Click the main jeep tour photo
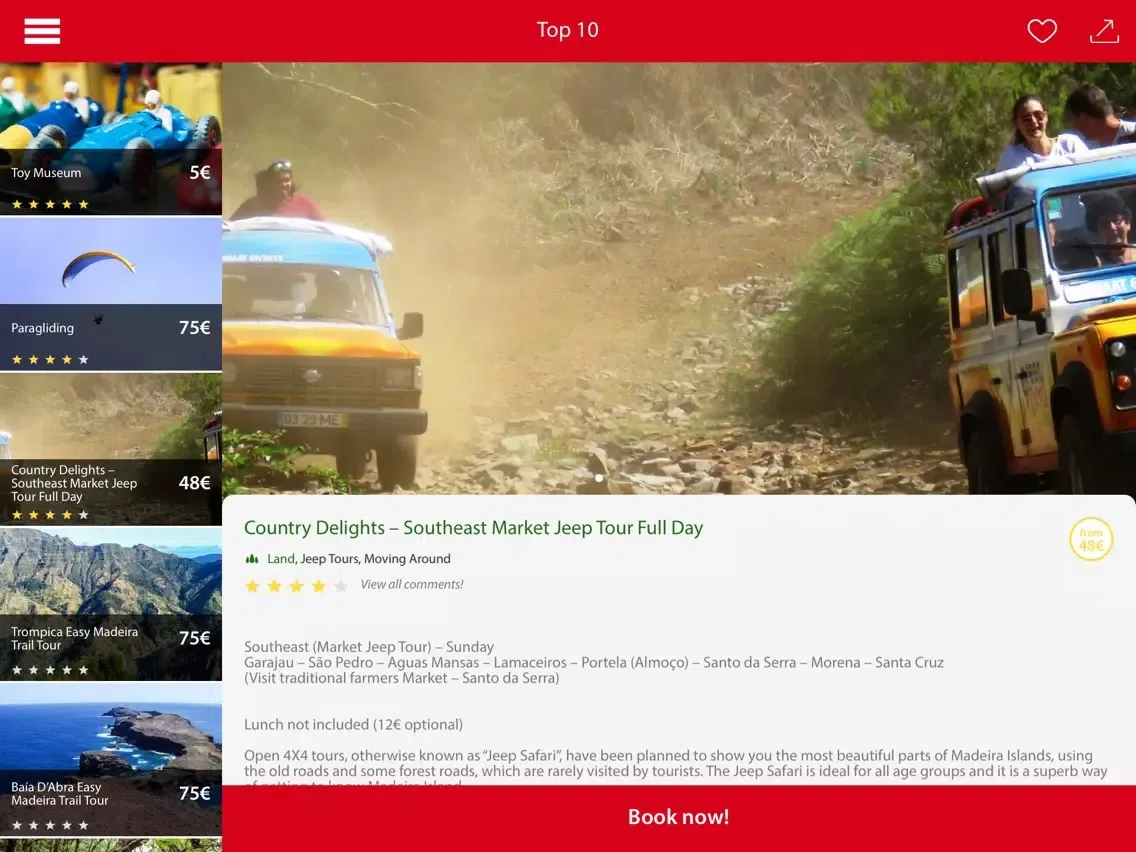1136x852 pixels. tap(679, 278)
